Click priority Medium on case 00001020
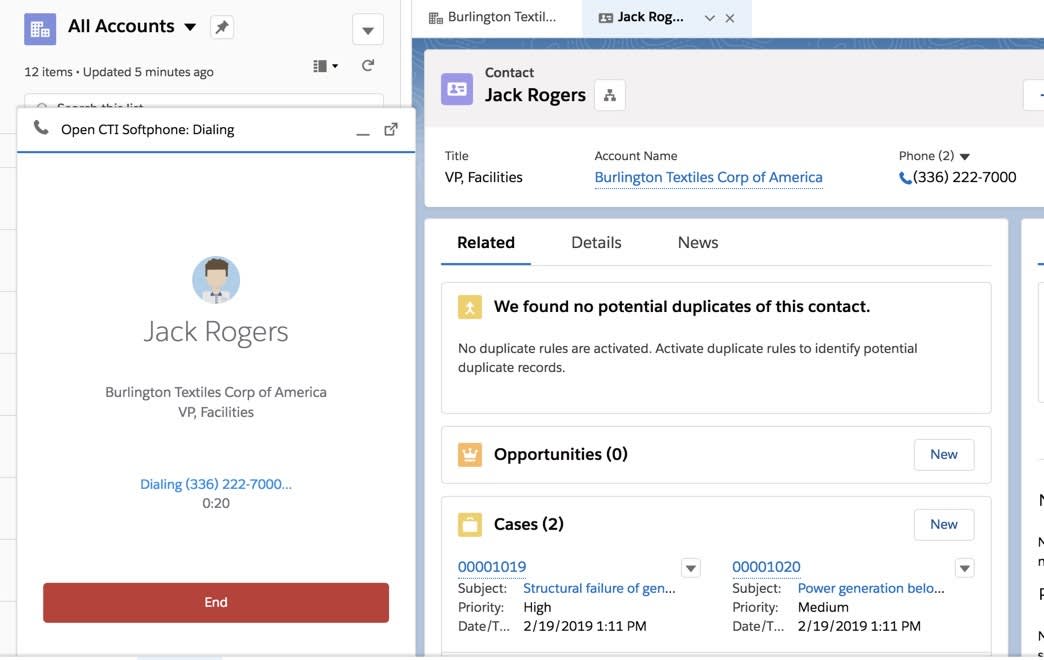This screenshot has height=660, width=1044. click(x=823, y=607)
